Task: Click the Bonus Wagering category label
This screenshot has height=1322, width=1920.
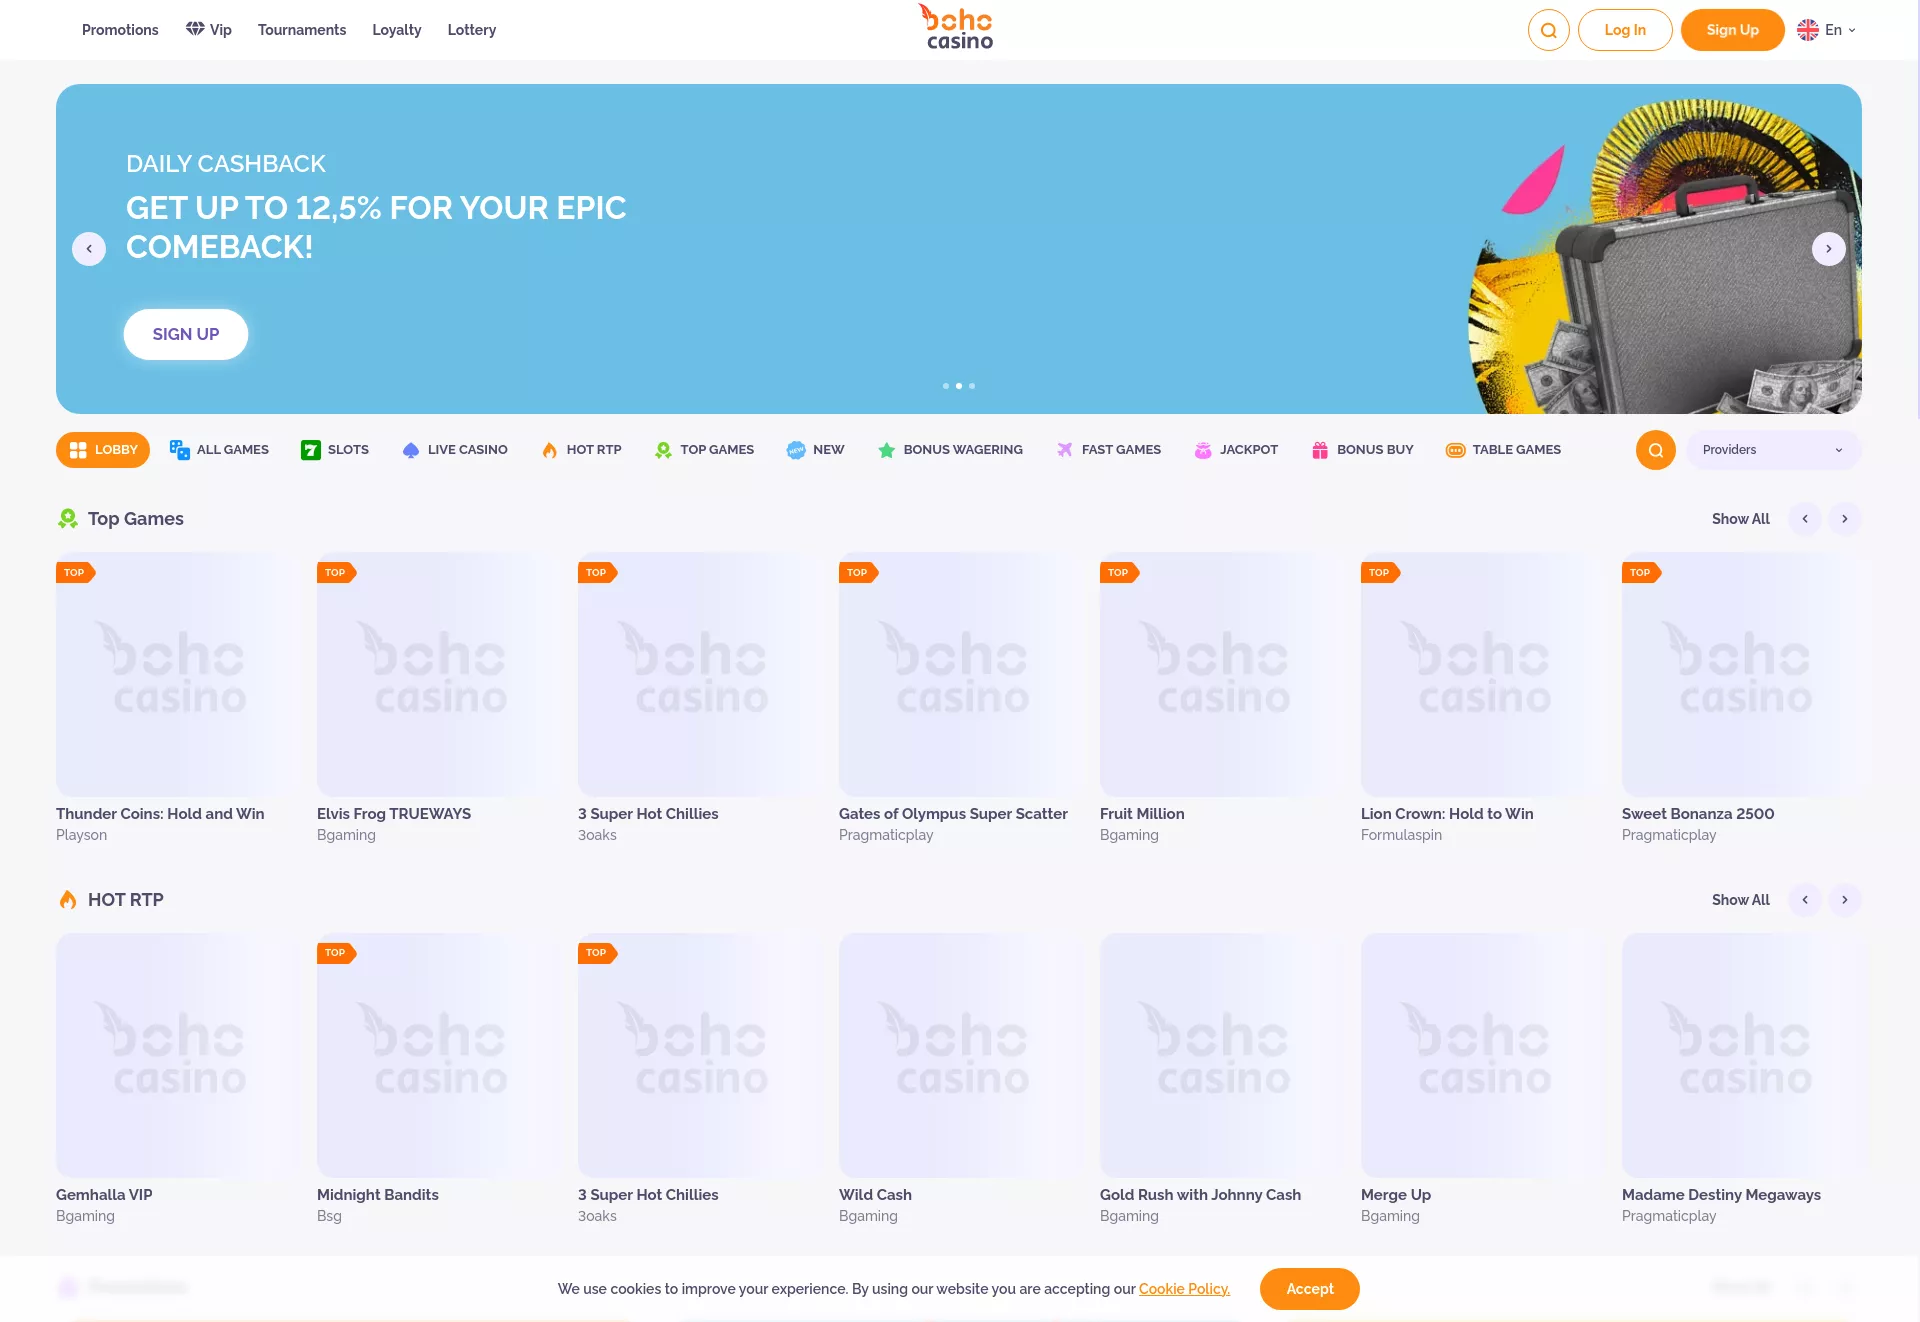Action: pos(963,450)
